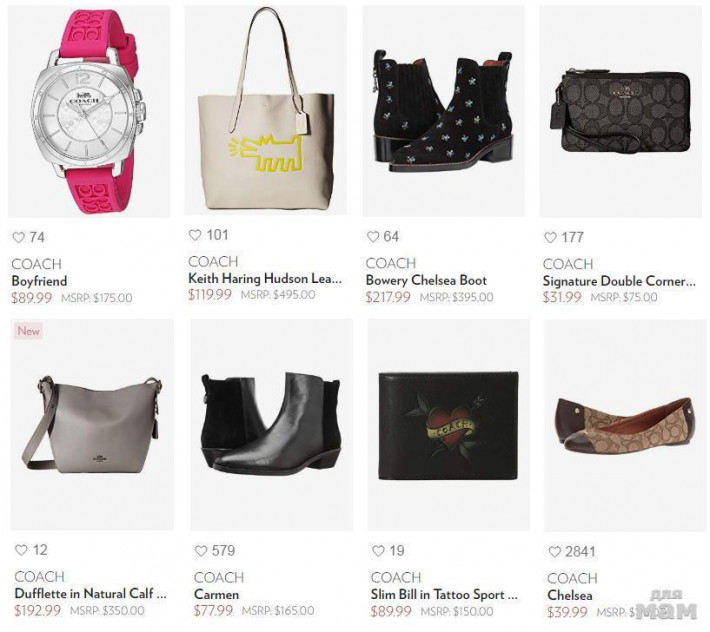The width and height of the screenshot is (710, 632).
Task: Open the Carmen product name link
Action: pyautogui.click(x=216, y=594)
